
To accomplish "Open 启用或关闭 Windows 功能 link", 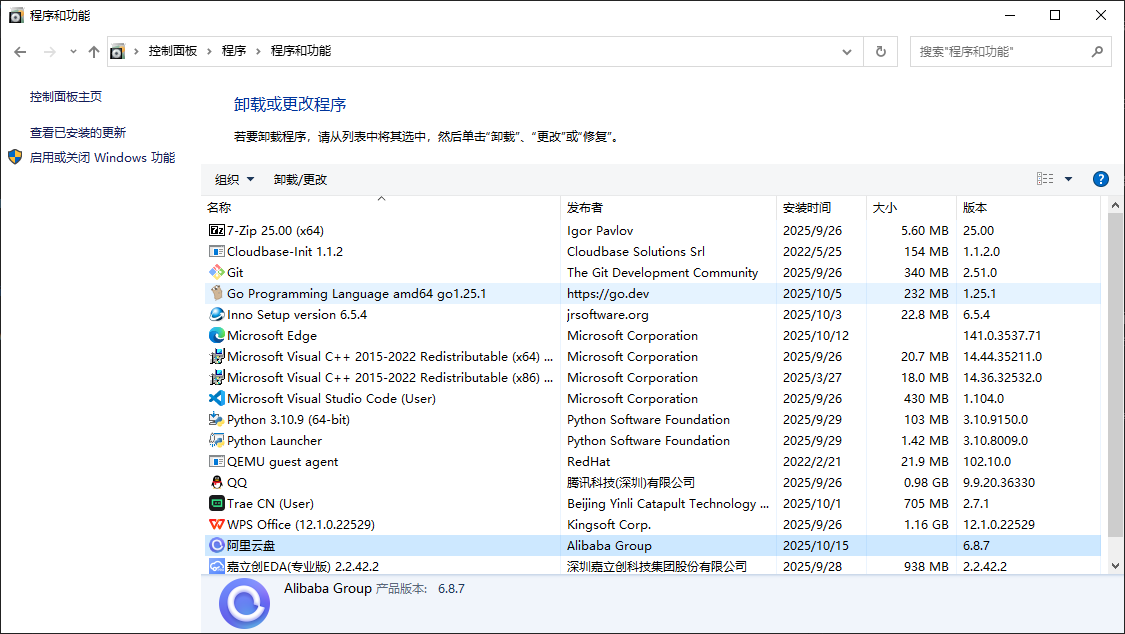I will (x=102, y=157).
